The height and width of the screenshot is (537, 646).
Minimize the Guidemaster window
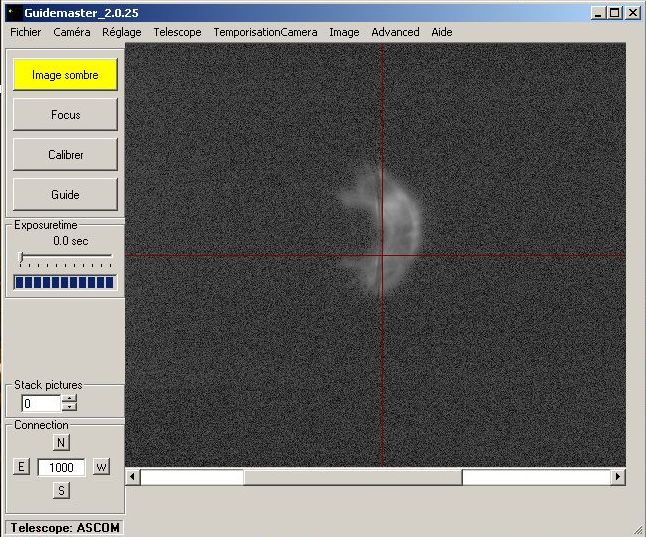[x=597, y=13]
